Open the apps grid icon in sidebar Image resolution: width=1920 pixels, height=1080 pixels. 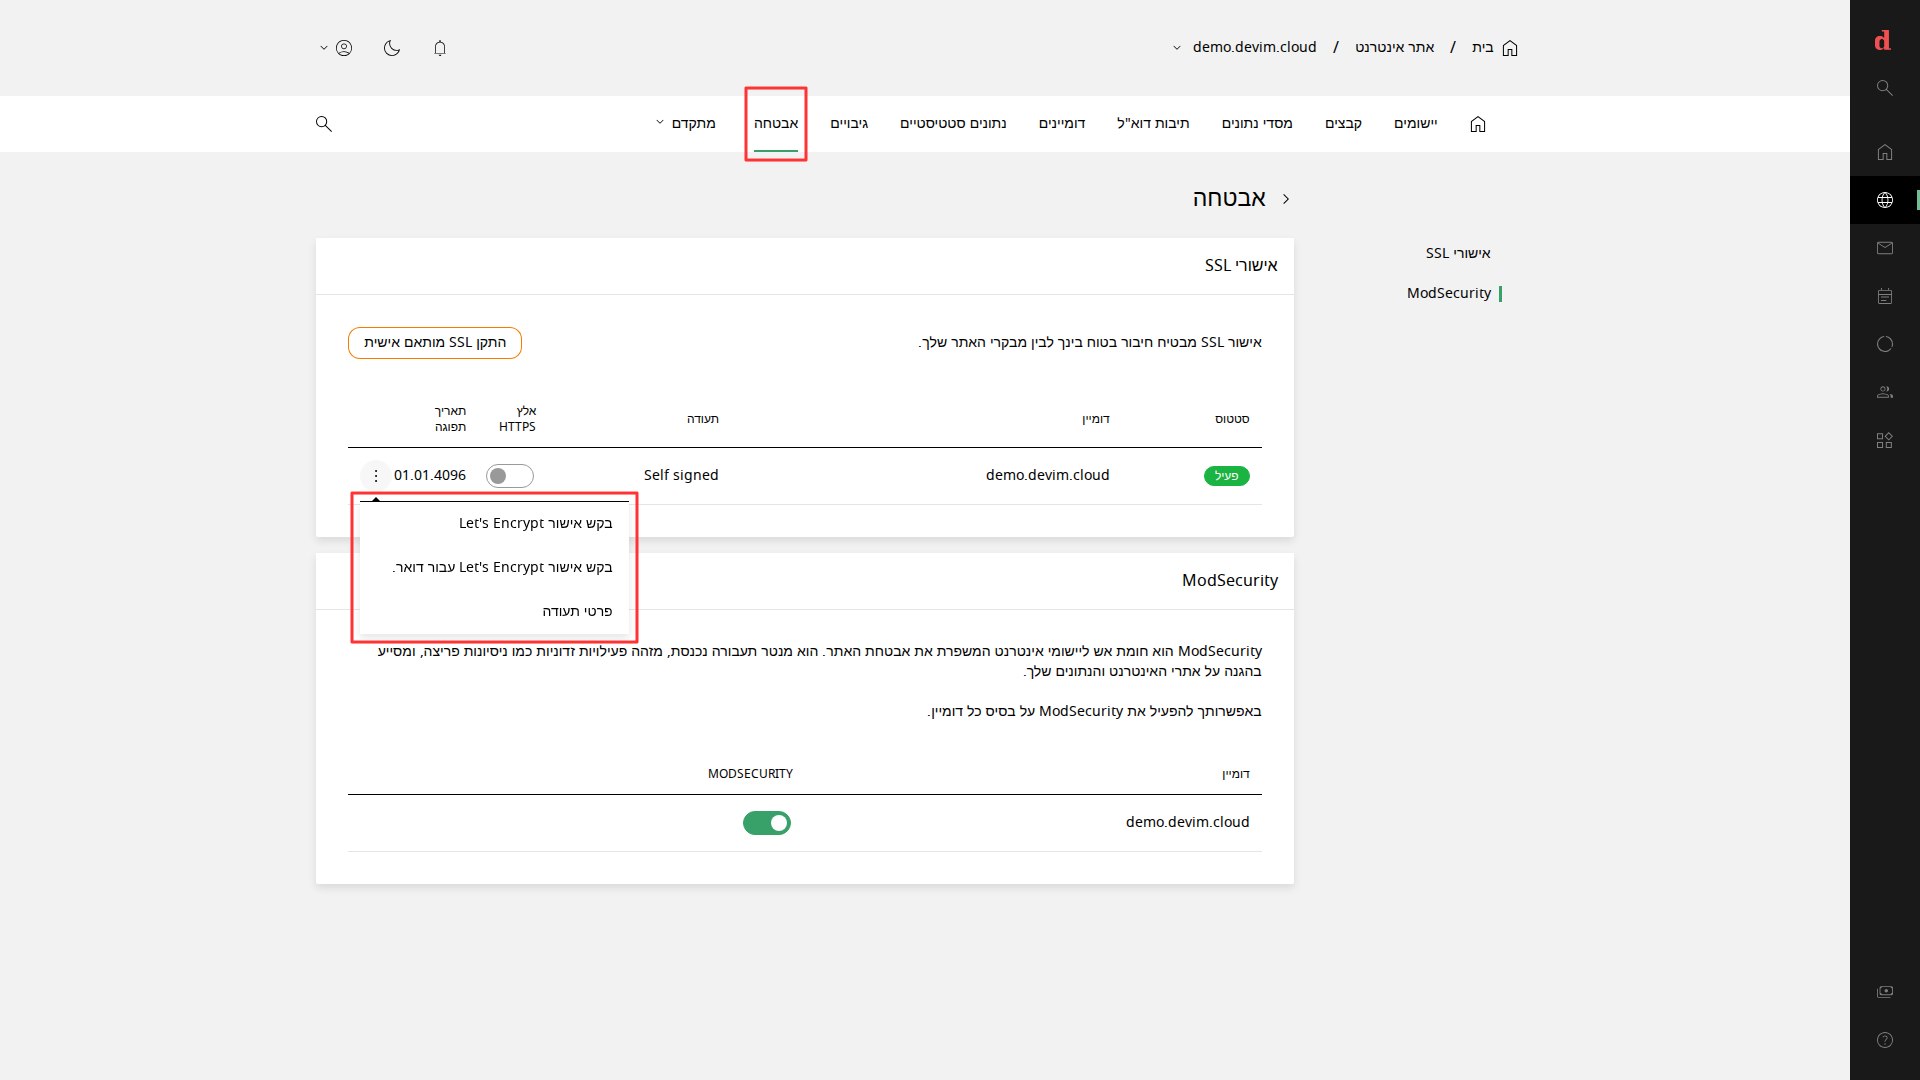(x=1885, y=440)
